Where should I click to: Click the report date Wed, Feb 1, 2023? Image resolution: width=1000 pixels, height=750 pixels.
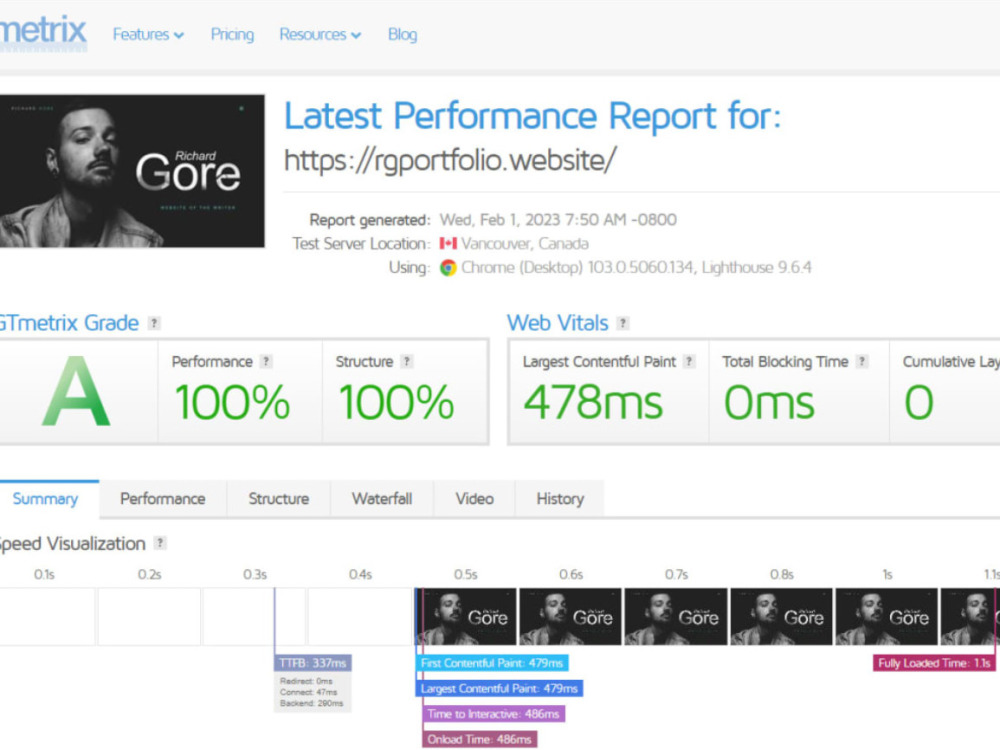[x=558, y=220]
